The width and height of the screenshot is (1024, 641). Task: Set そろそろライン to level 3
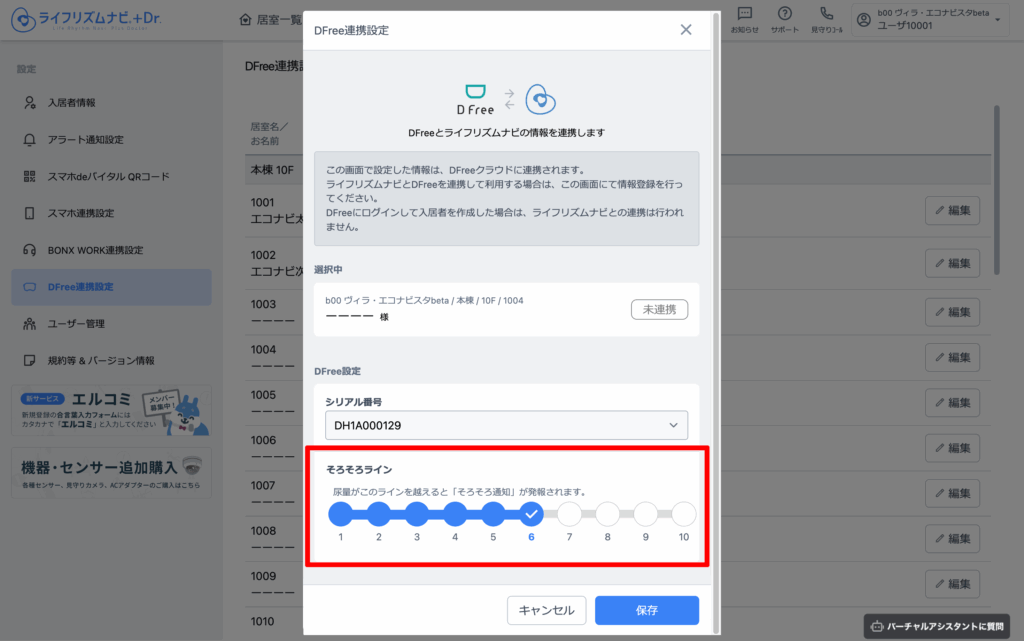(417, 514)
